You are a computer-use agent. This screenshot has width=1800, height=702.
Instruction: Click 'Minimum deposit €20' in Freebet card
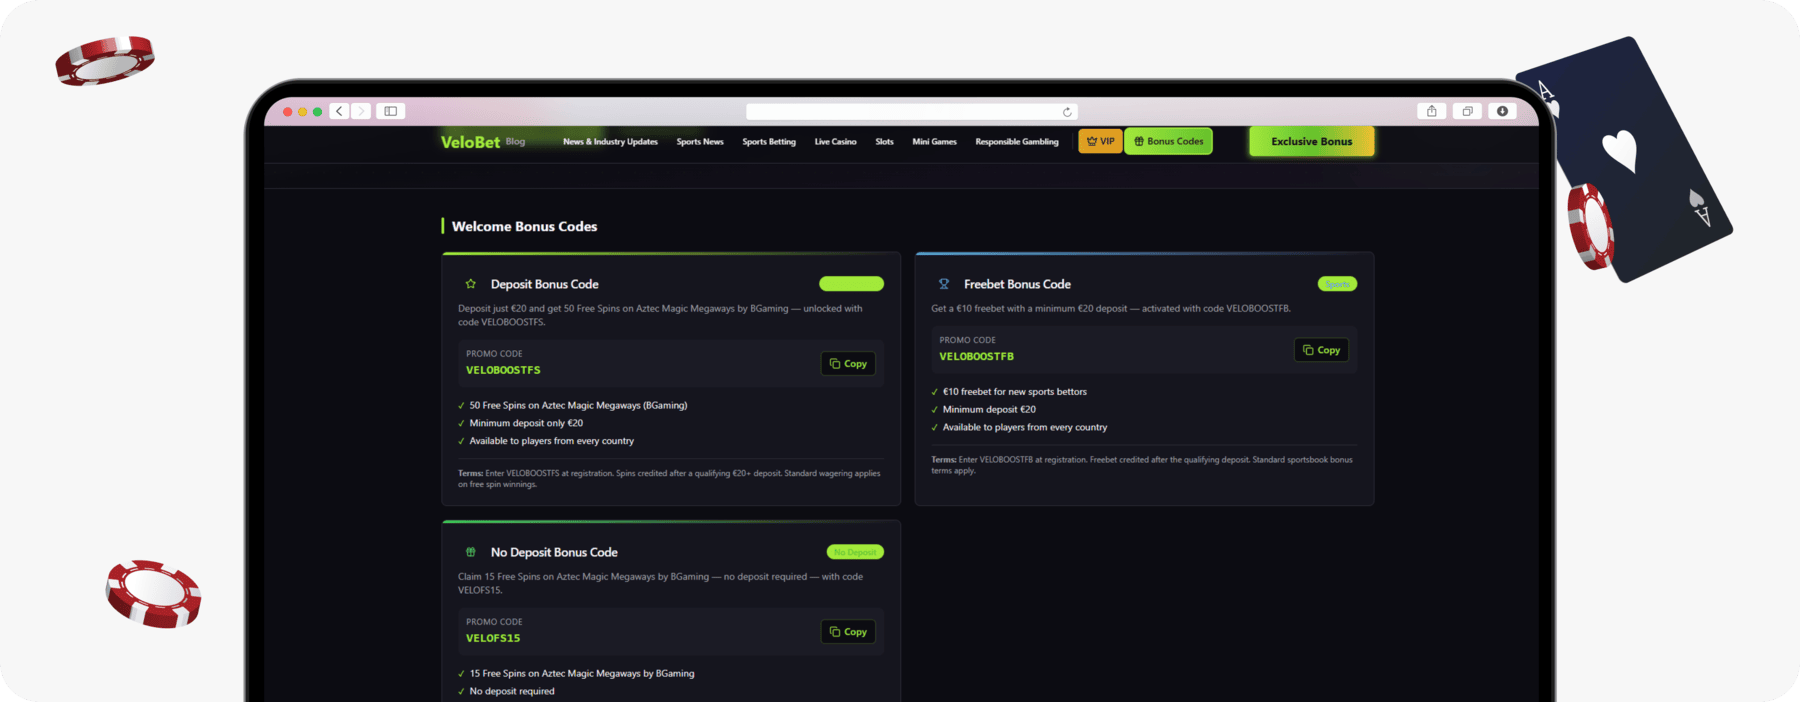[x=989, y=409]
